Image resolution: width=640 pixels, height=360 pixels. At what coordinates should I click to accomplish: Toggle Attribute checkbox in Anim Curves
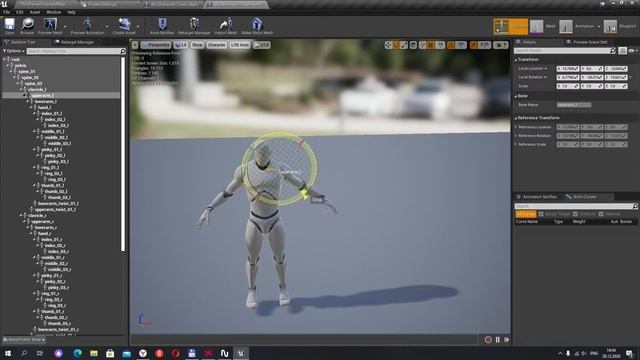pyautogui.click(x=576, y=214)
